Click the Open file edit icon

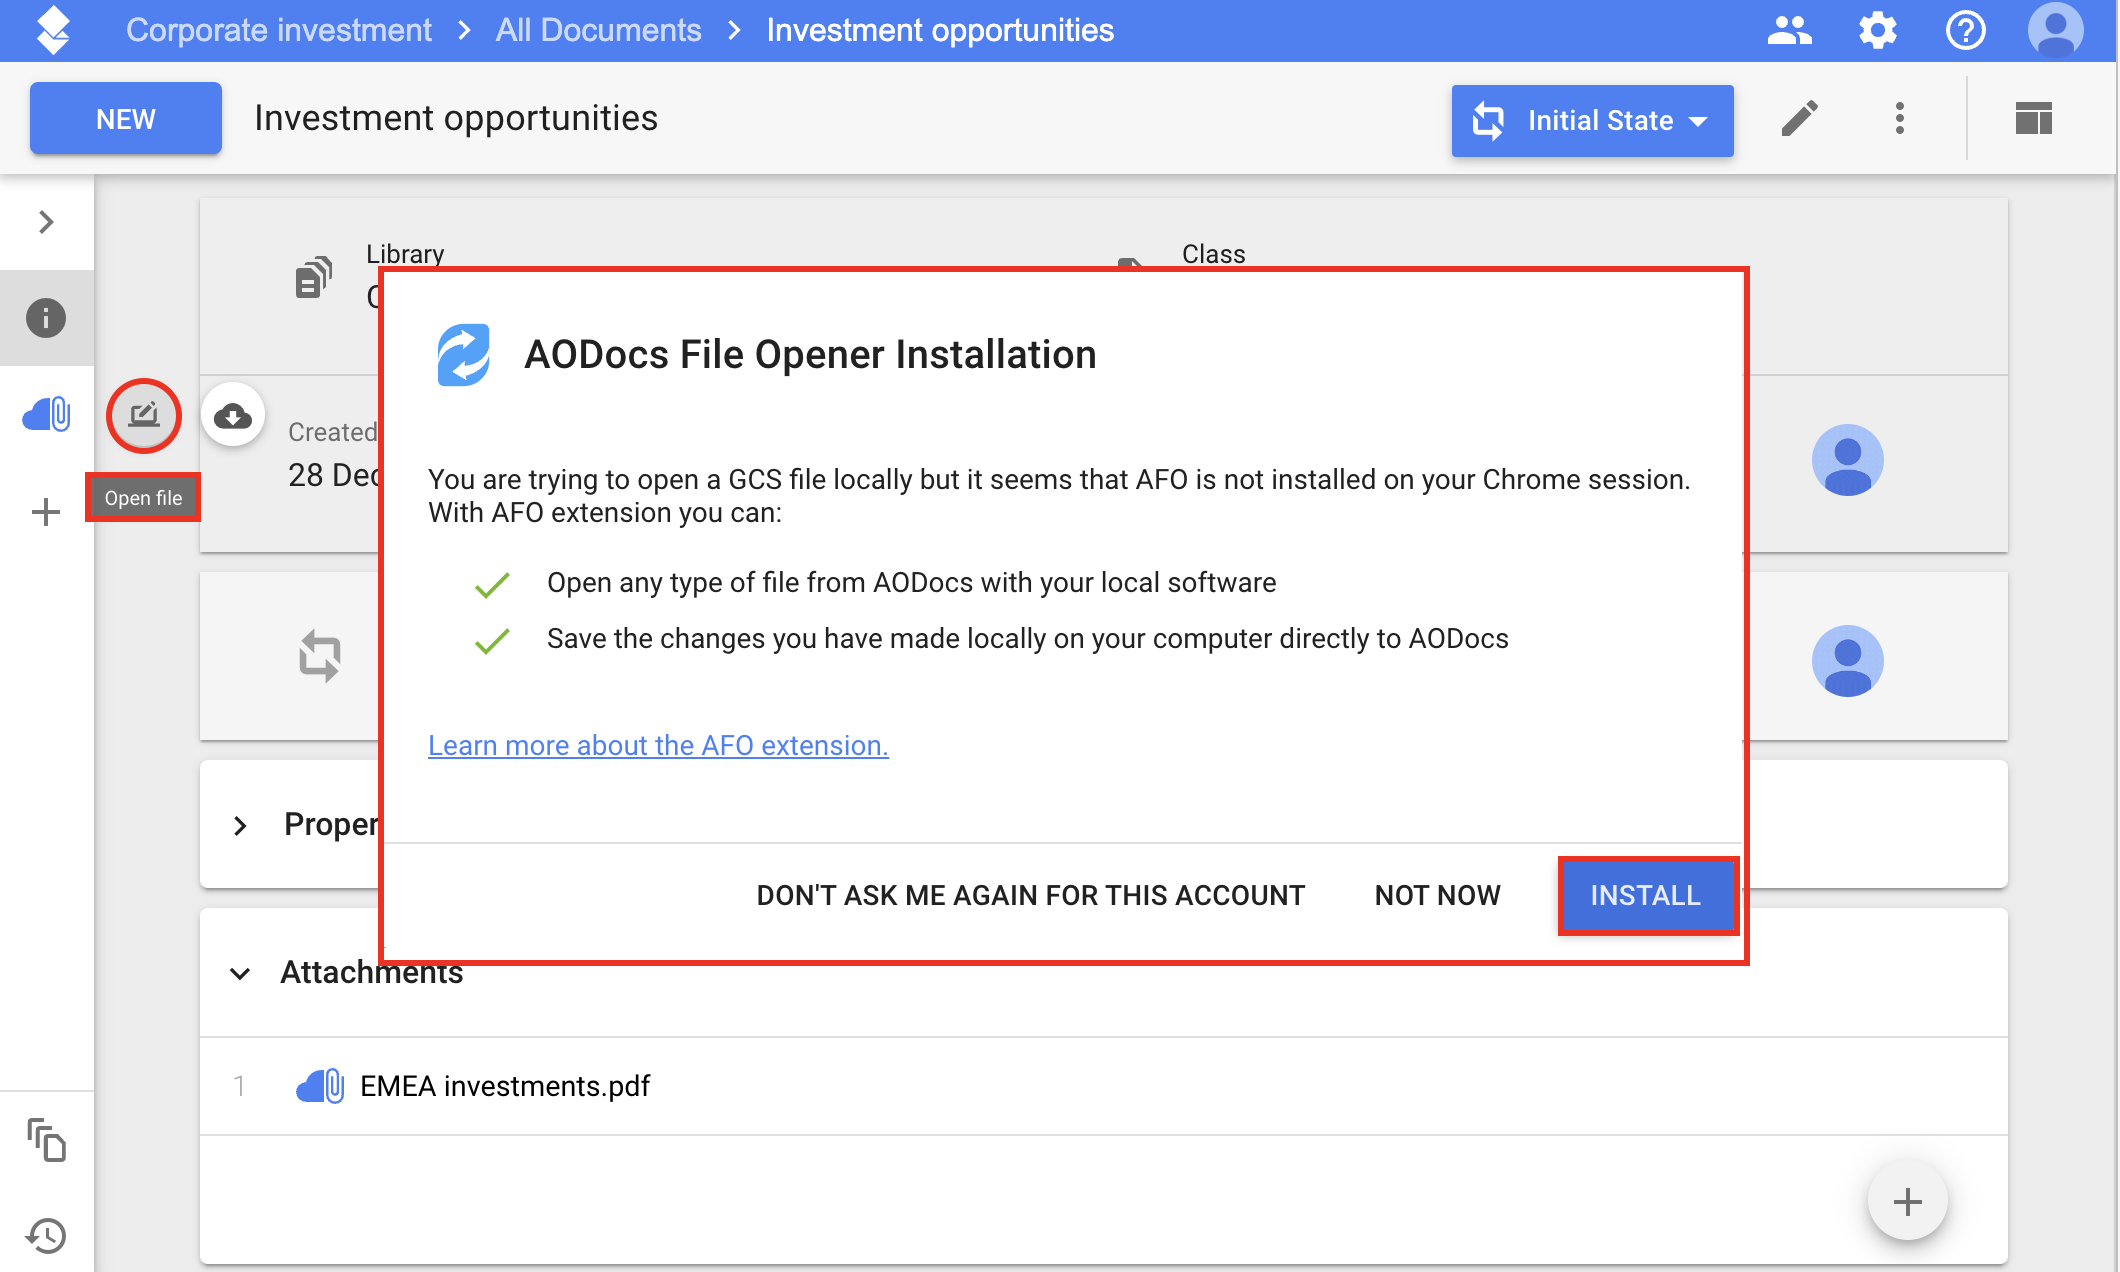tap(144, 415)
